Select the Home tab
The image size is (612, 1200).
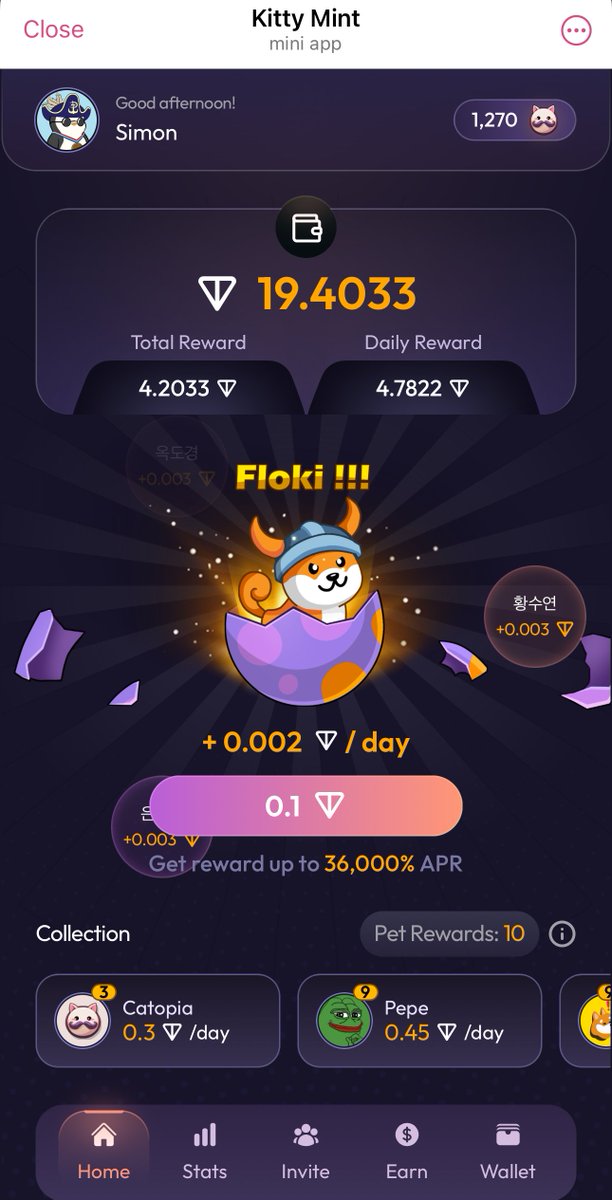click(x=103, y=1152)
